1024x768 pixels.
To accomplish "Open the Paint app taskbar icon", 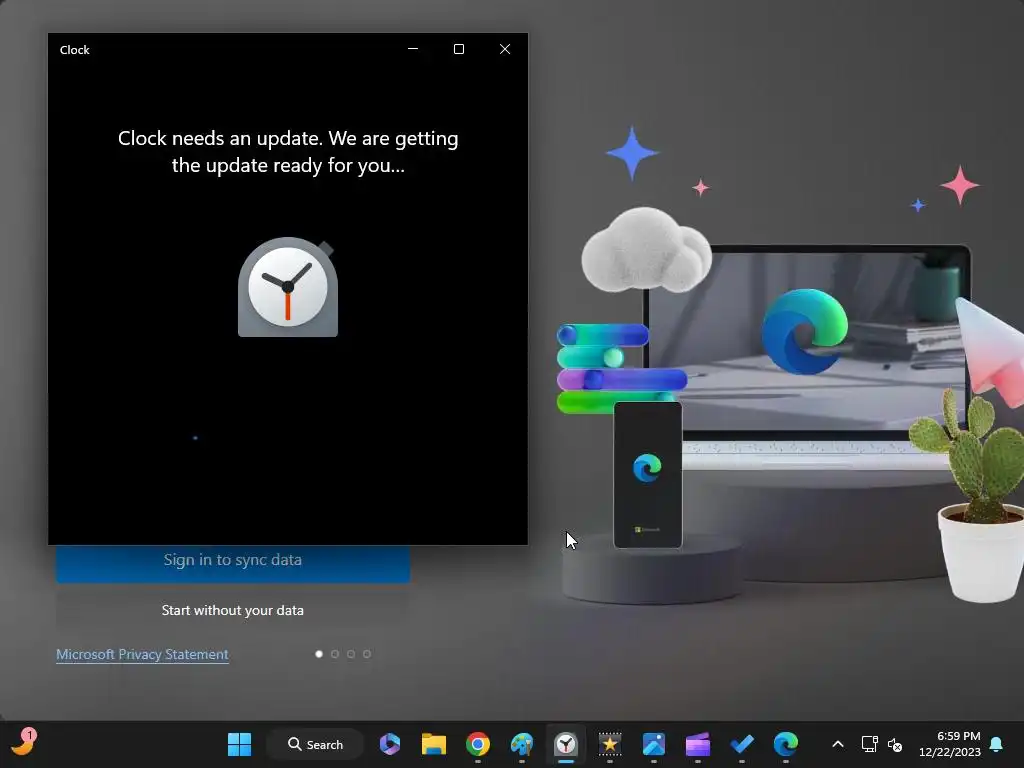I will tap(522, 744).
